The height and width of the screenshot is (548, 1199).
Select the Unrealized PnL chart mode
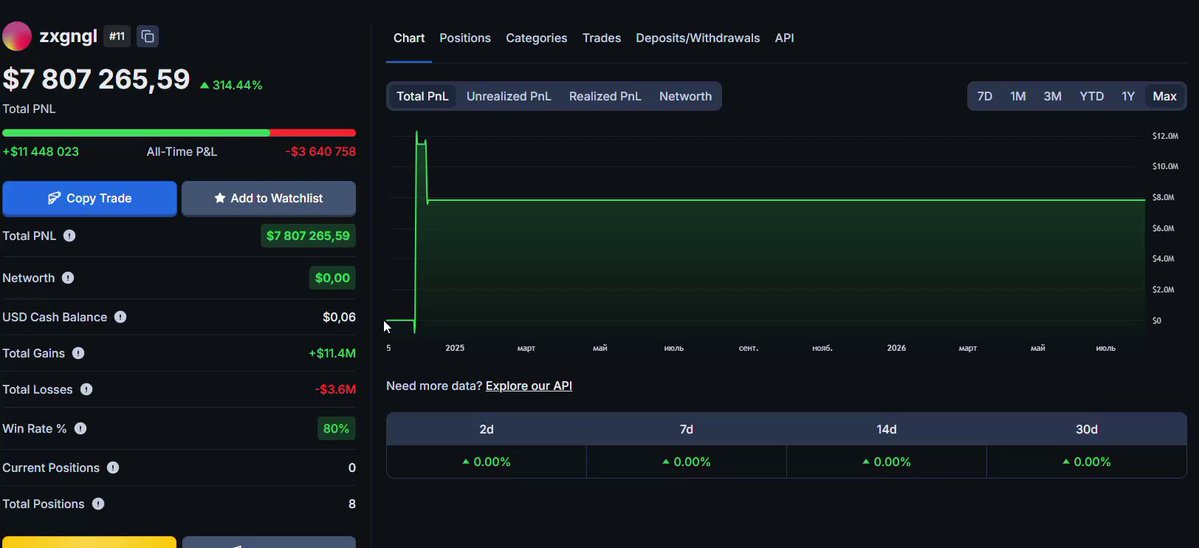pos(509,96)
